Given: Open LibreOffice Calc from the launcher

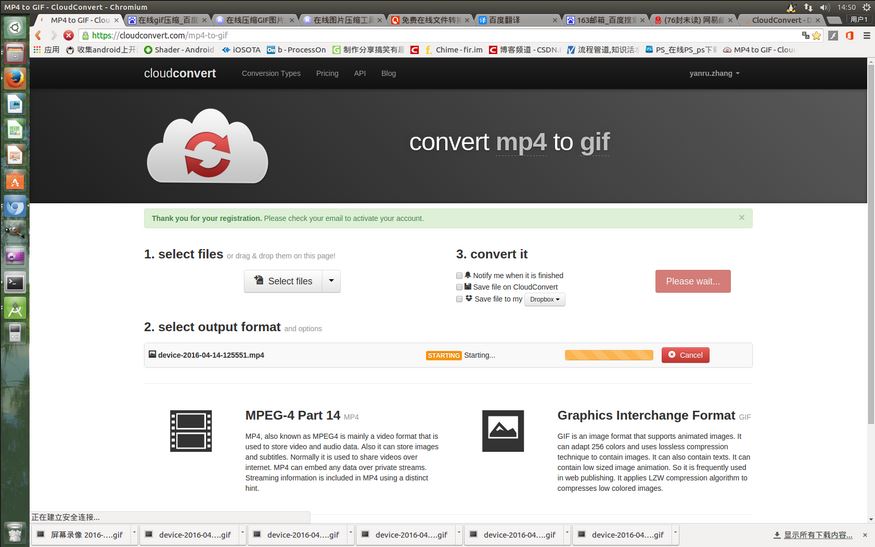Looking at the screenshot, I should point(15,129).
